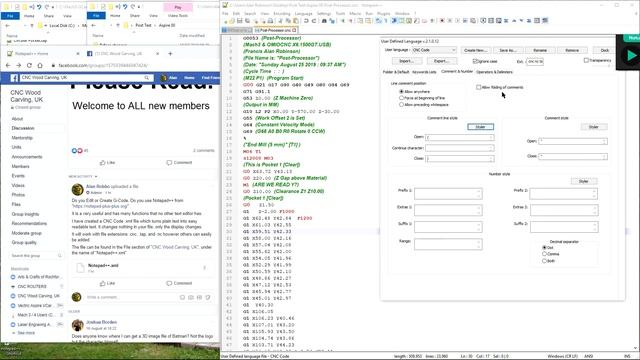This screenshot has height=360, width=640.
Task: Click the Save icon in Notepad++ toolbar
Action: point(240,21)
